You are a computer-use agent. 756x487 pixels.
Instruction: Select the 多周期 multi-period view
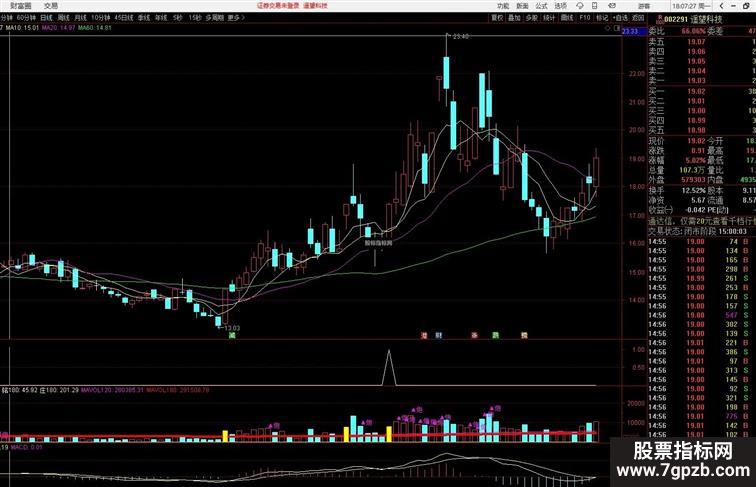coord(215,17)
